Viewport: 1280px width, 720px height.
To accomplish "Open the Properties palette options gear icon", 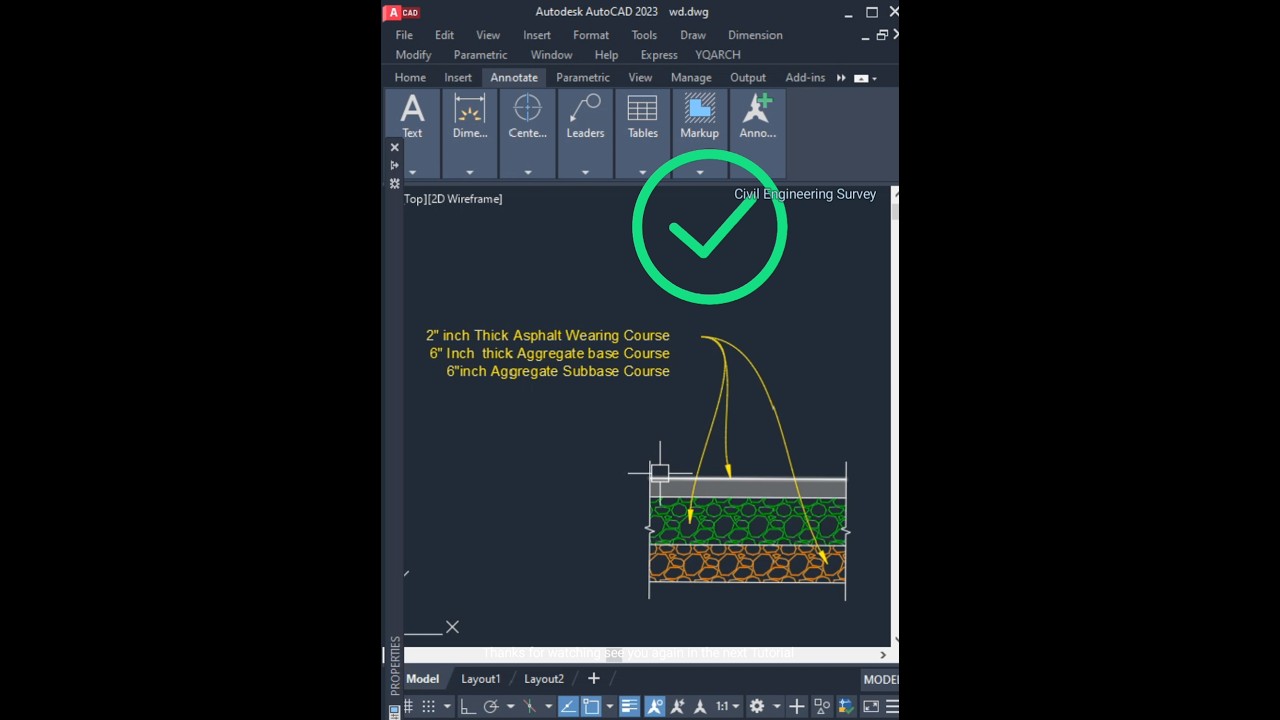I will (394, 184).
